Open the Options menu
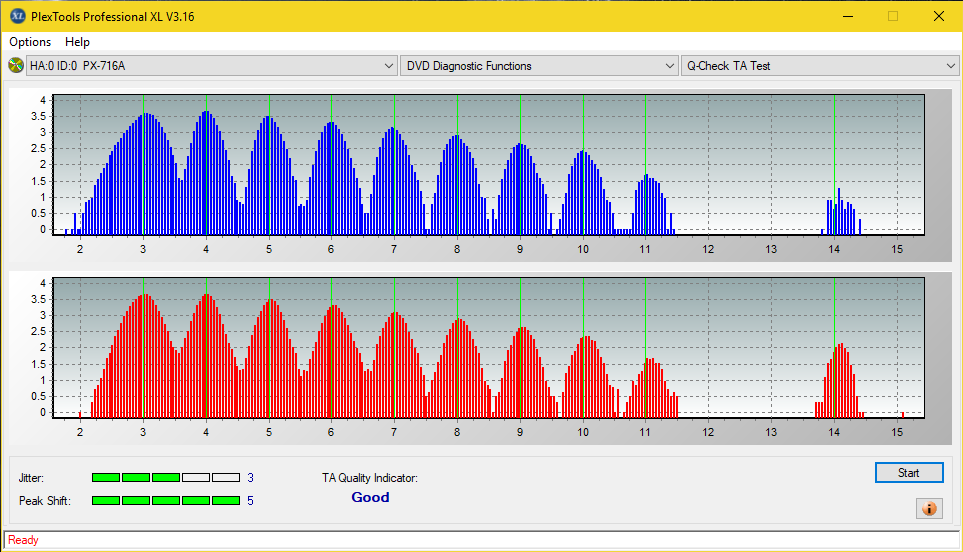Viewport: 963px width, 552px height. (x=30, y=42)
